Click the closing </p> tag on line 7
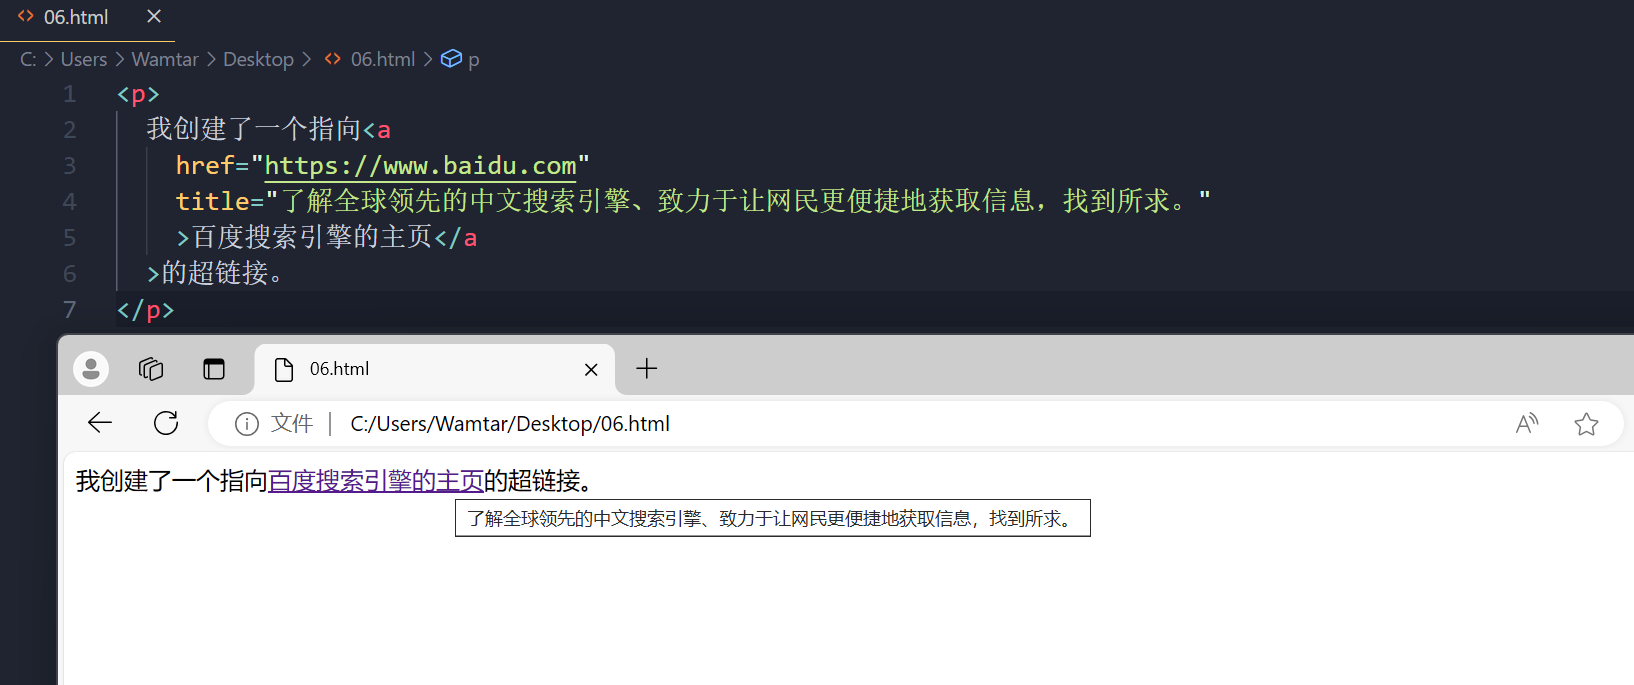The height and width of the screenshot is (685, 1634). point(146,310)
